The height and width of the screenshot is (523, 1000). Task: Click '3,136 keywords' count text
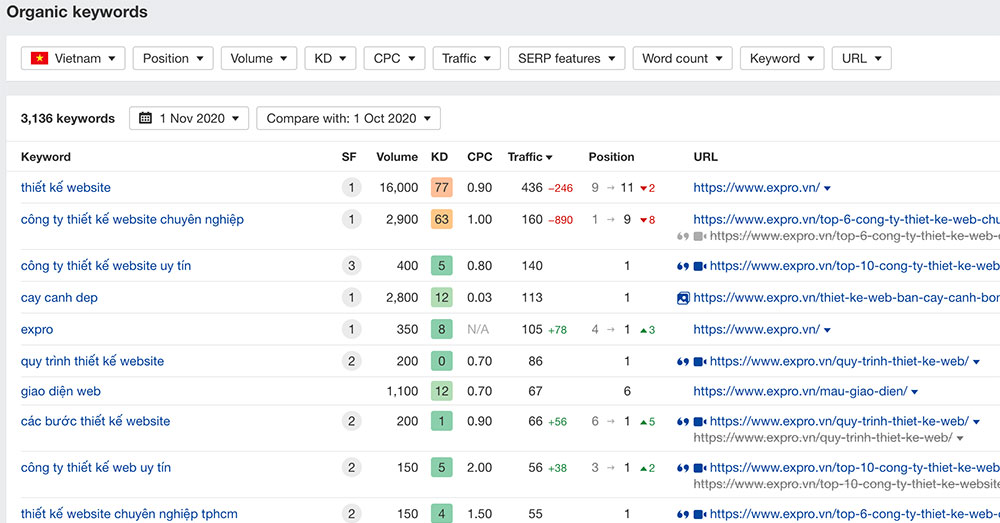pyautogui.click(x=68, y=118)
